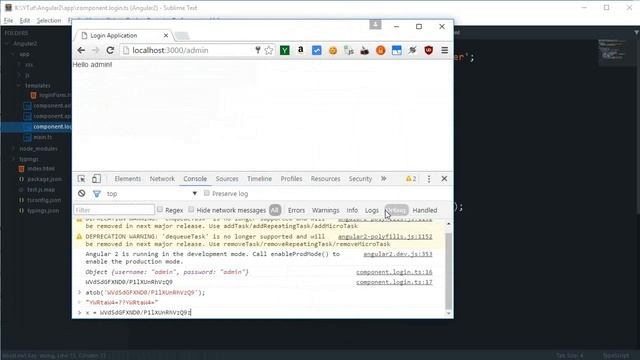This screenshot has height=360, width=640.
Task: Switch to the Timeline tab
Action: click(259, 179)
